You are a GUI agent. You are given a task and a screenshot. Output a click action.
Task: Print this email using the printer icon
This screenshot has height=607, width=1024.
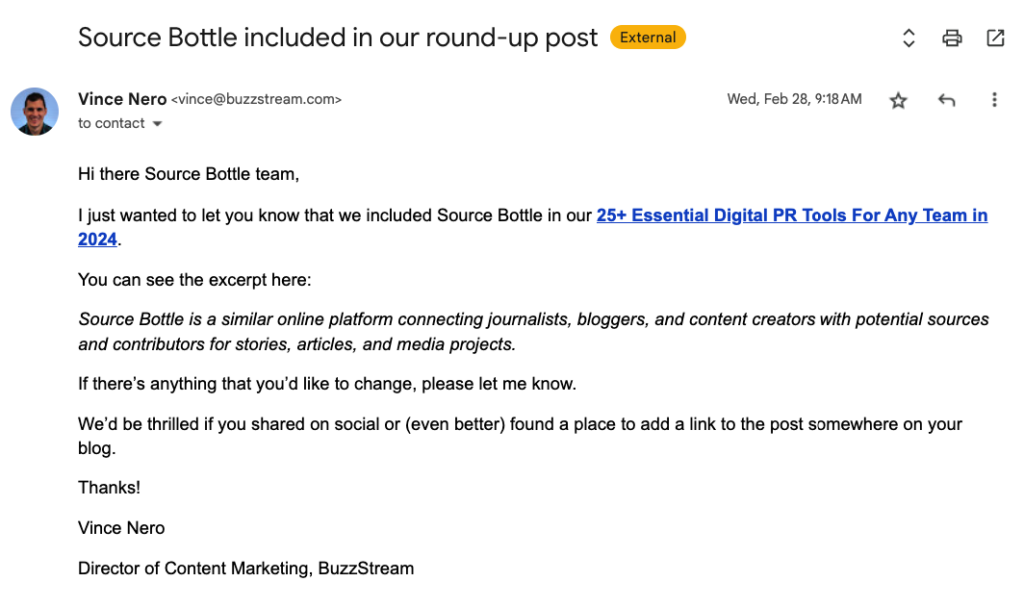click(951, 37)
